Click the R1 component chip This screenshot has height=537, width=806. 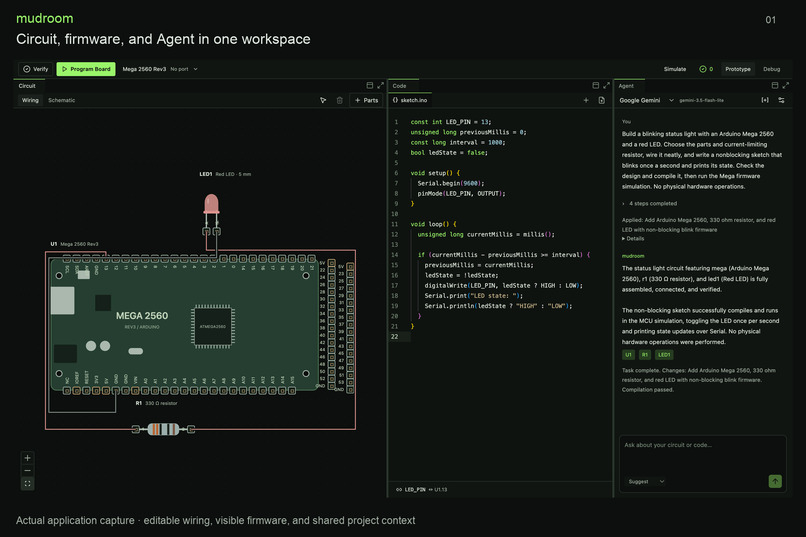[x=645, y=355]
